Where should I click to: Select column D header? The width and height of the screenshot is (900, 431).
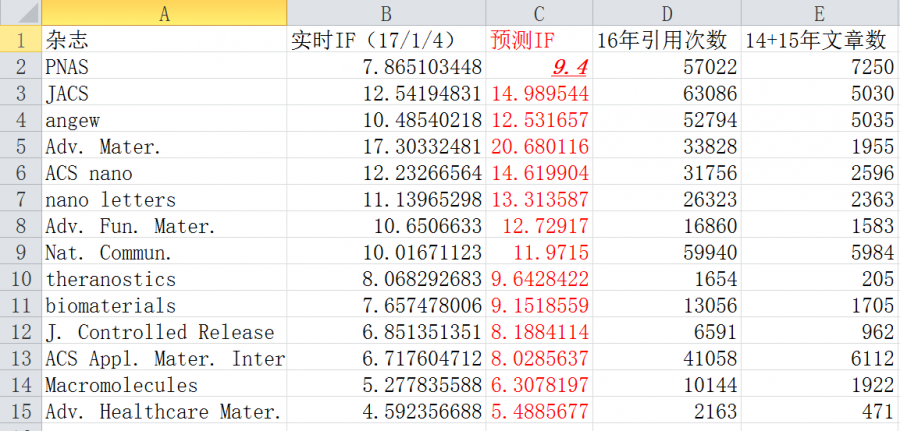point(666,13)
